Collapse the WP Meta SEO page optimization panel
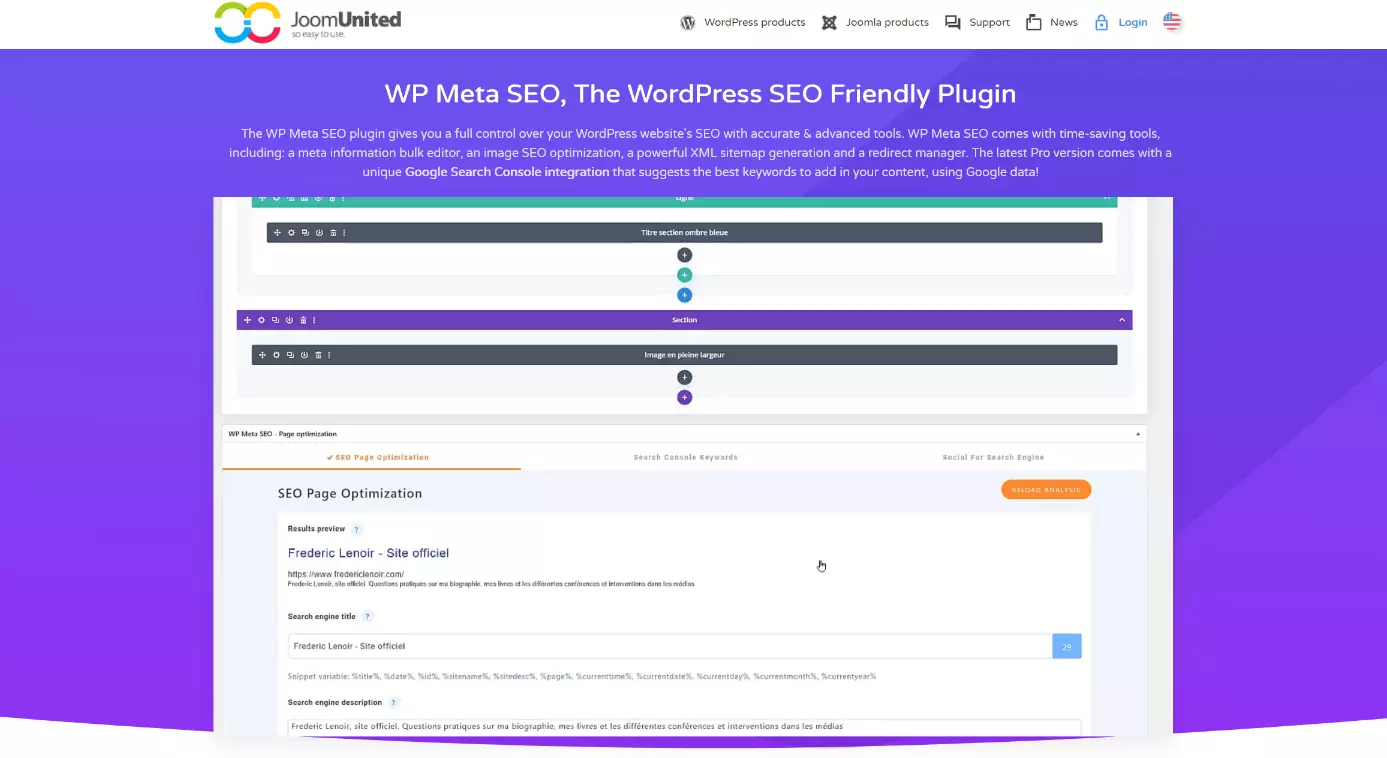The image size is (1387, 758). [x=1137, y=434]
